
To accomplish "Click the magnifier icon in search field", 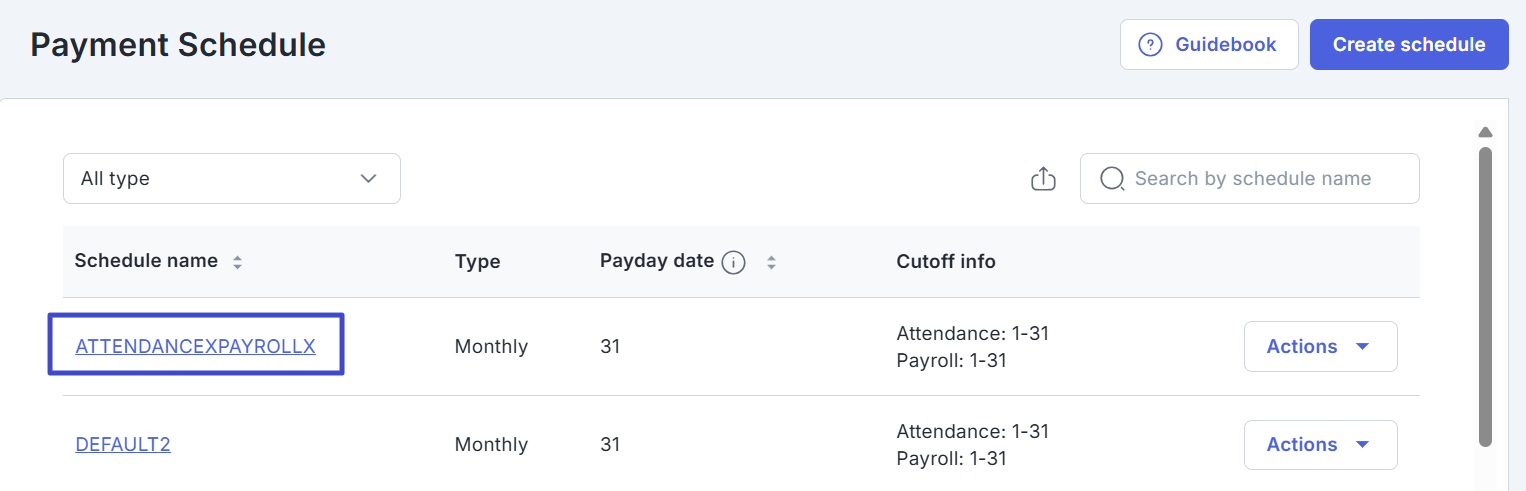I will tap(1111, 179).
